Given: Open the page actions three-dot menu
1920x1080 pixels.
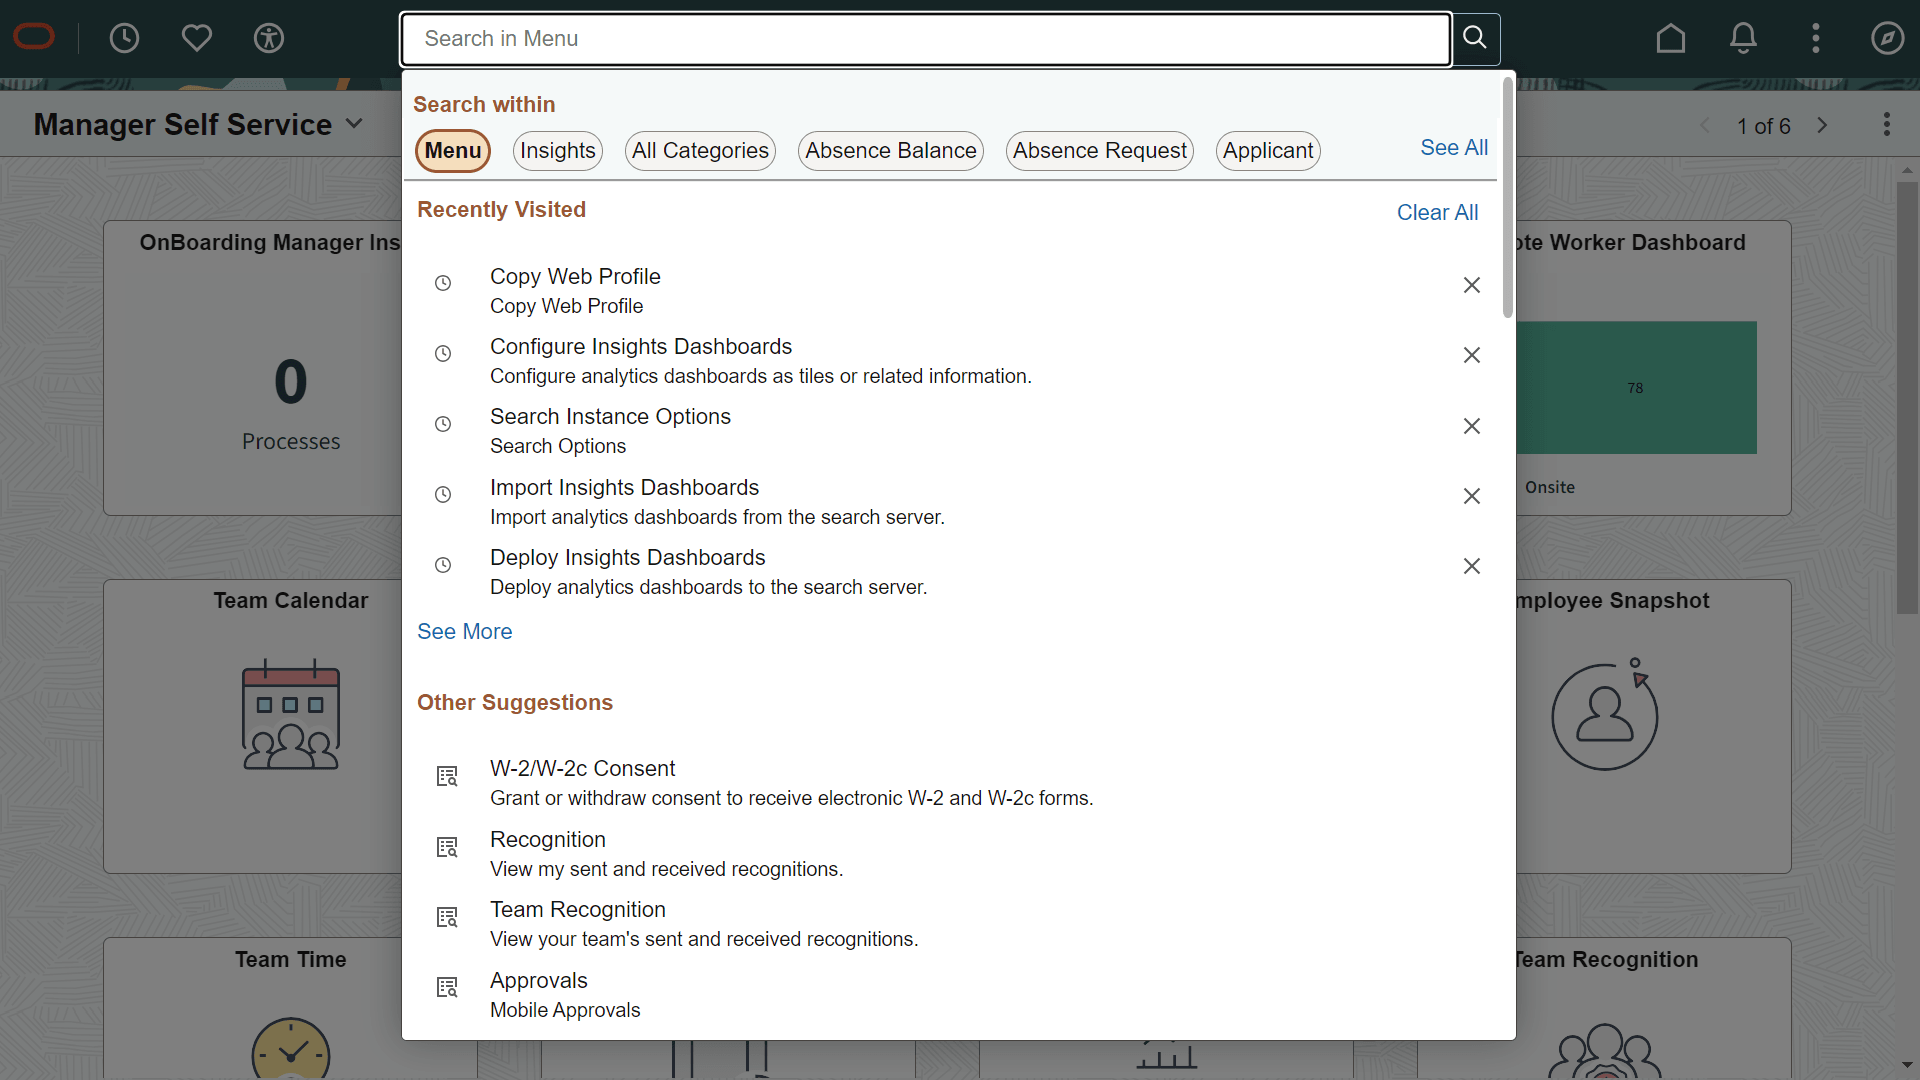Looking at the screenshot, I should tap(1888, 124).
